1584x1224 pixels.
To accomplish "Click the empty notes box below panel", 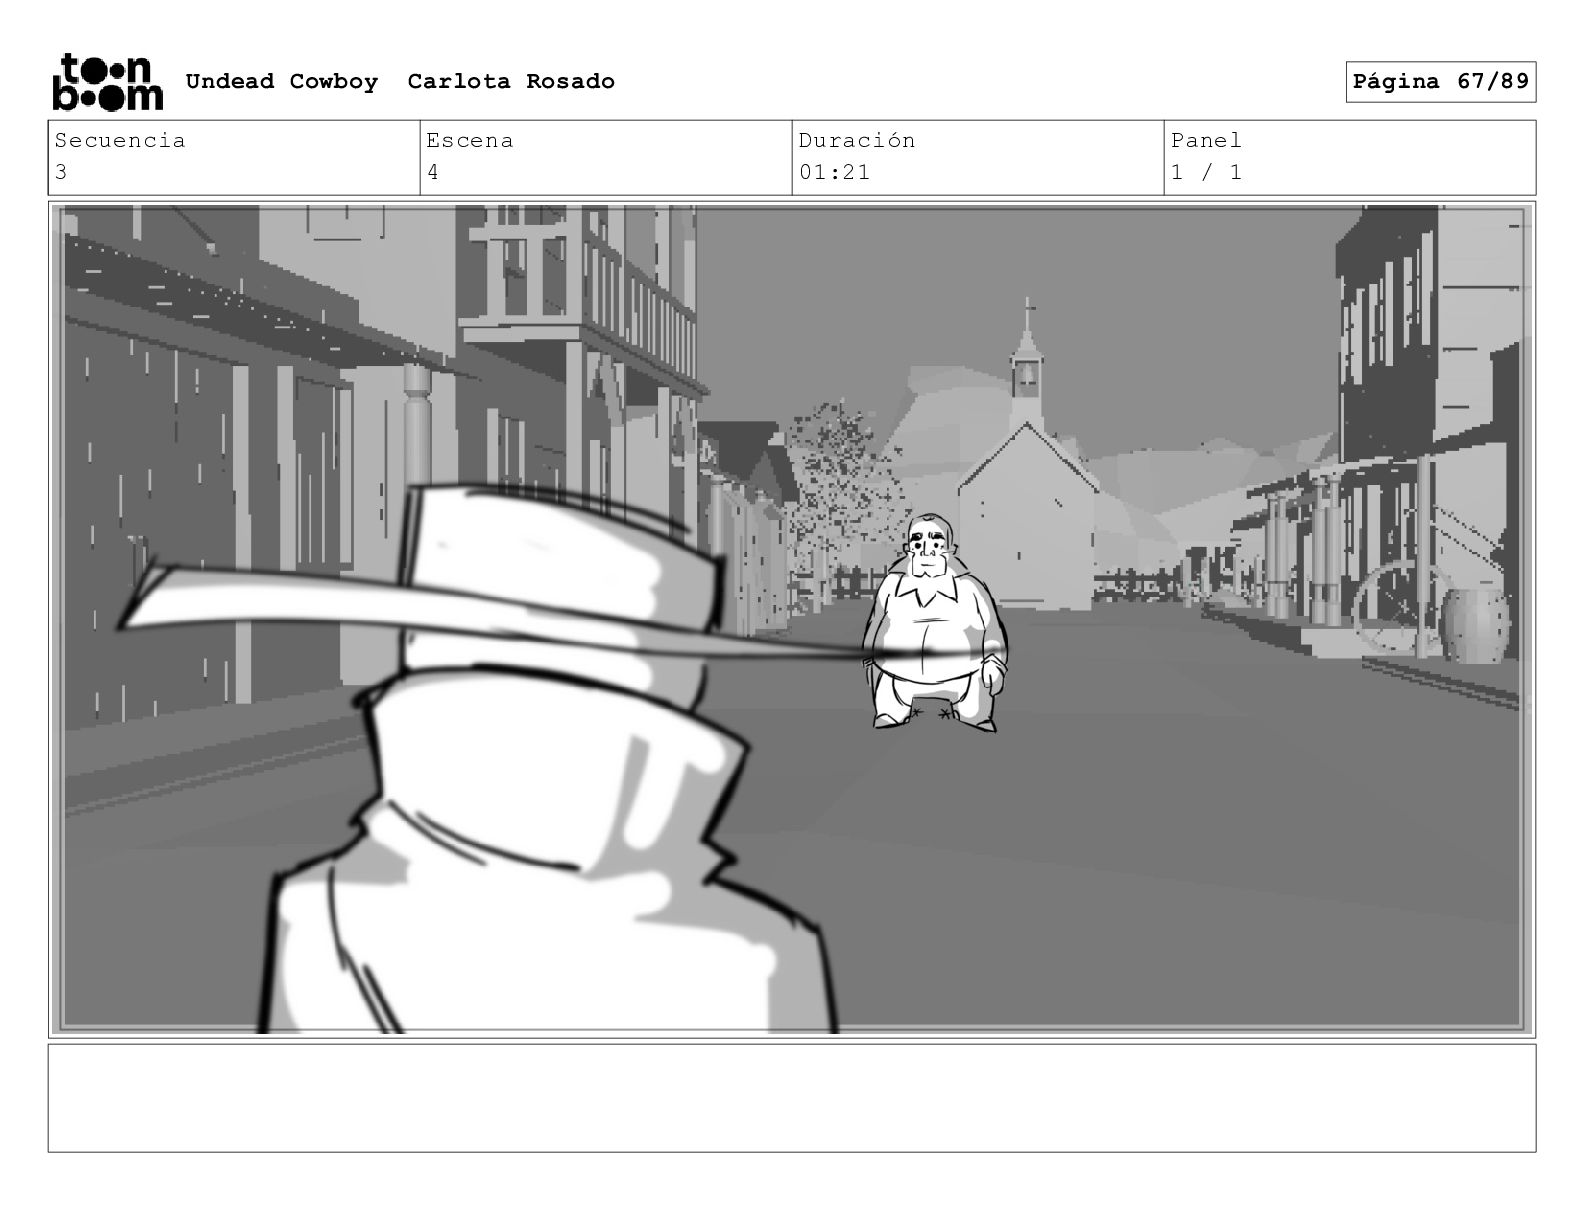I will coord(792,1098).
